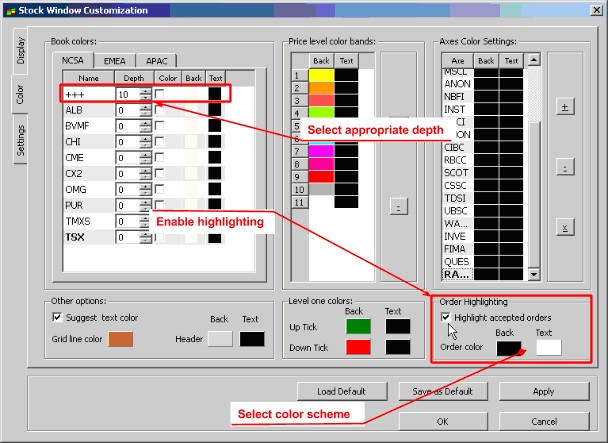Switch to the EMEA book colors tab
The height and width of the screenshot is (443, 608).
115,60
